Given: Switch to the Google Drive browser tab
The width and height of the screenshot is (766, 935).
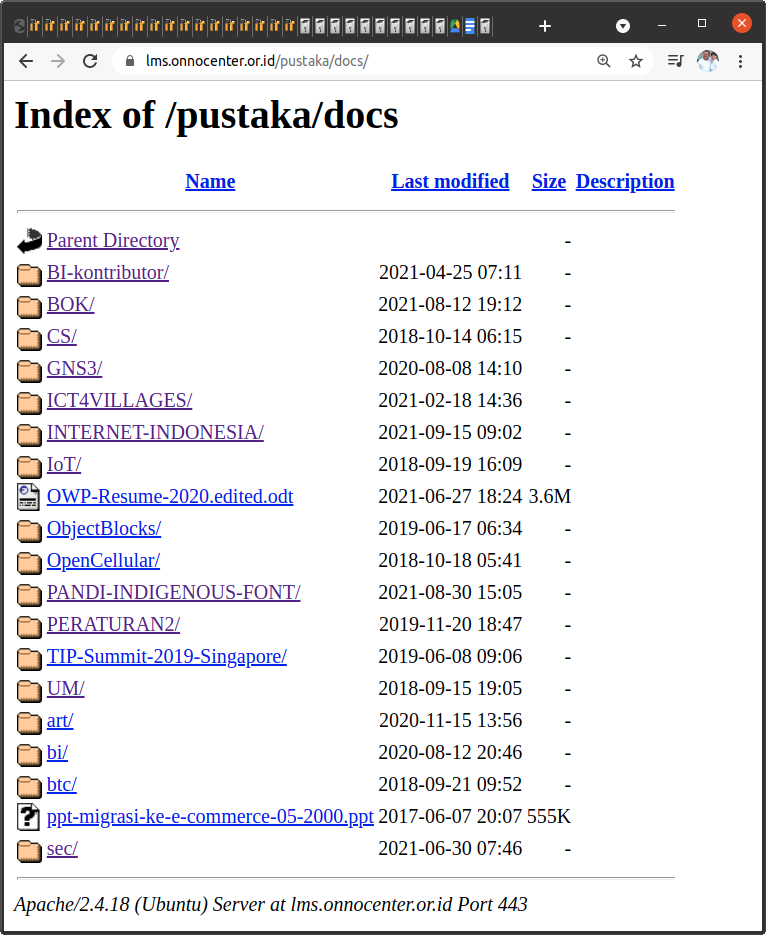Looking at the screenshot, I should click(x=455, y=26).
